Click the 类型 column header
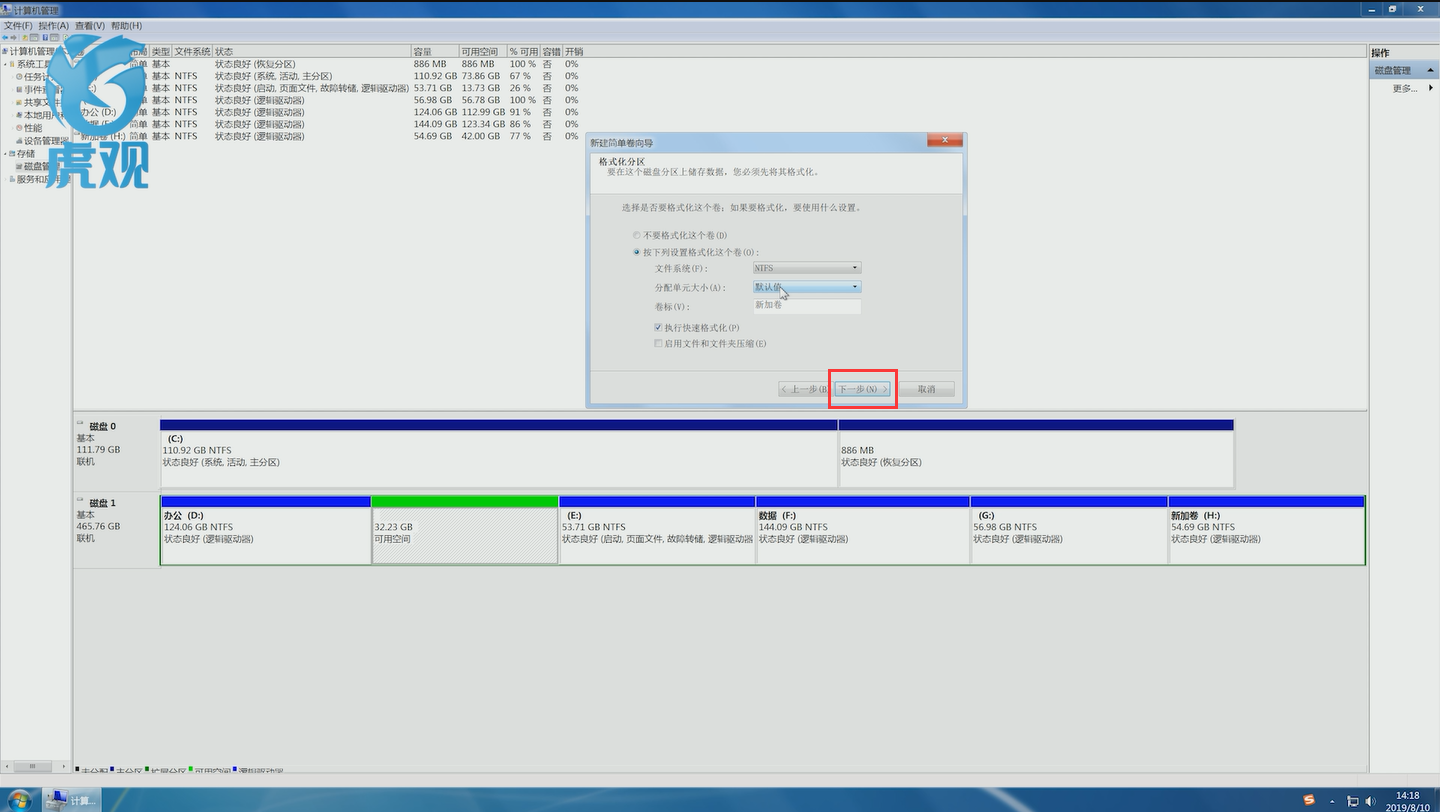This screenshot has width=1440, height=812. [x=161, y=51]
